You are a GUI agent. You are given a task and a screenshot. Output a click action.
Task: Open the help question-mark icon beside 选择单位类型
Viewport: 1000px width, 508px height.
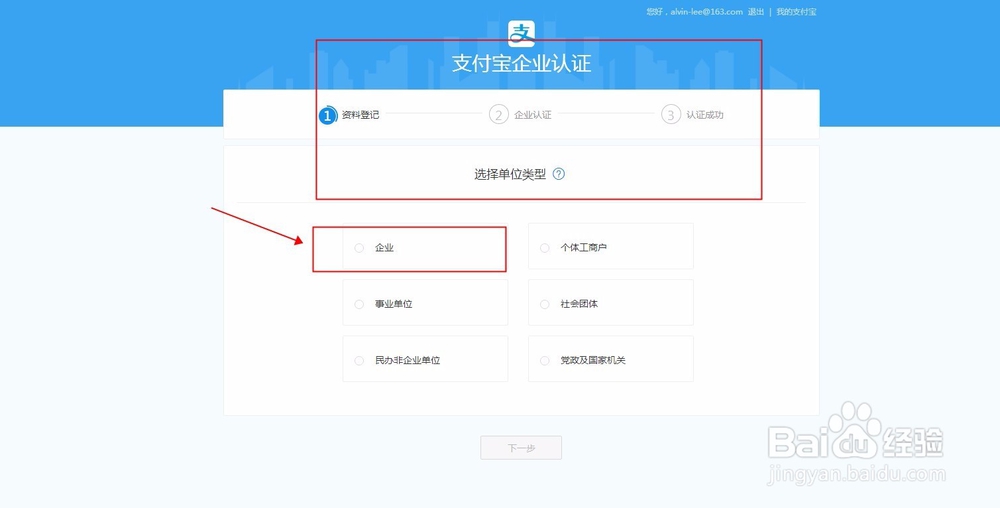(559, 173)
